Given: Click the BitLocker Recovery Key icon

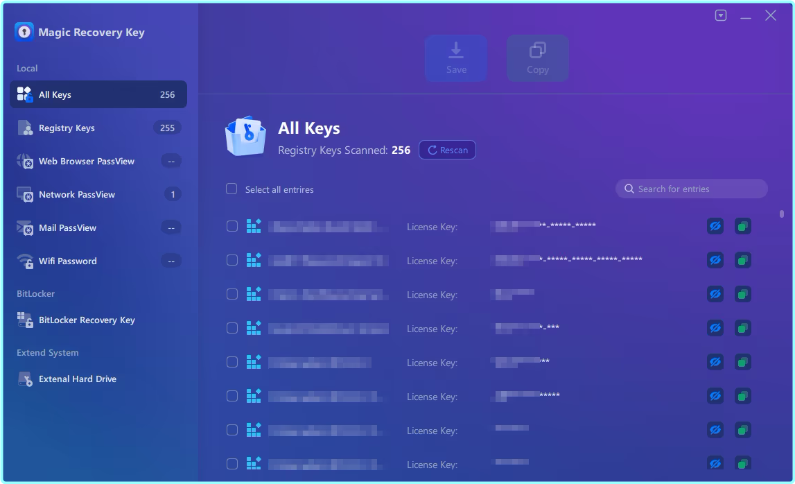Looking at the screenshot, I should [x=25, y=320].
